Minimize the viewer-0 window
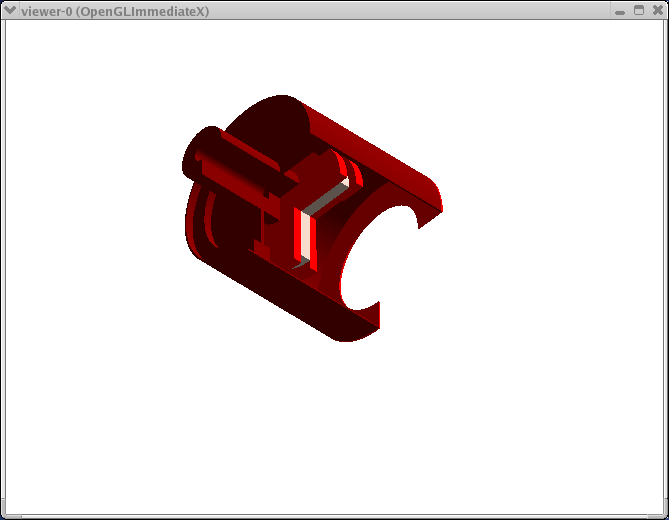The image size is (669, 520). [620, 10]
